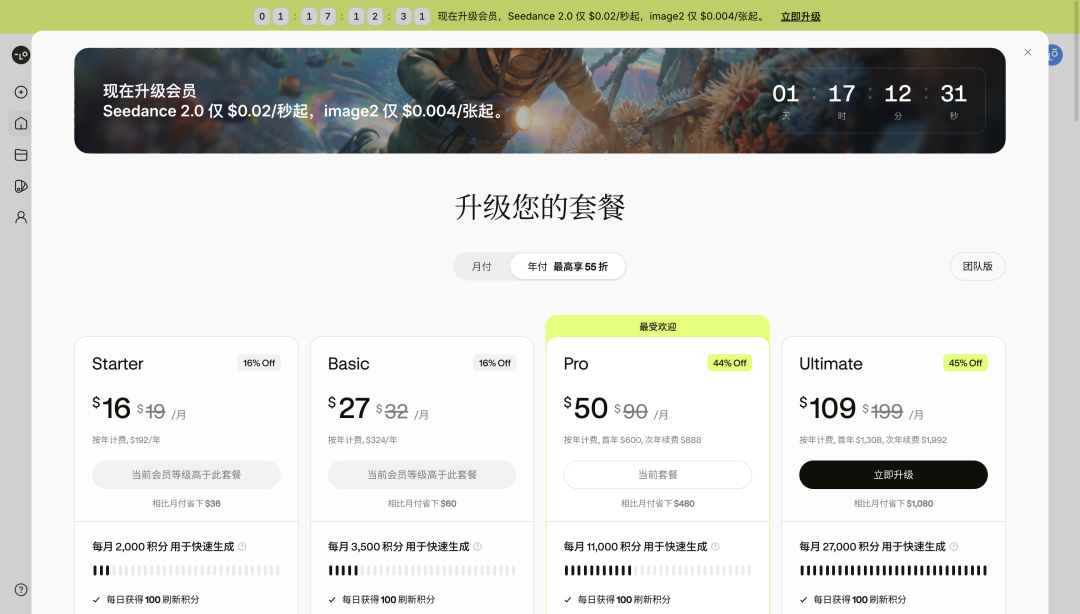Open the folder assets icon in the sidebar

[21, 155]
